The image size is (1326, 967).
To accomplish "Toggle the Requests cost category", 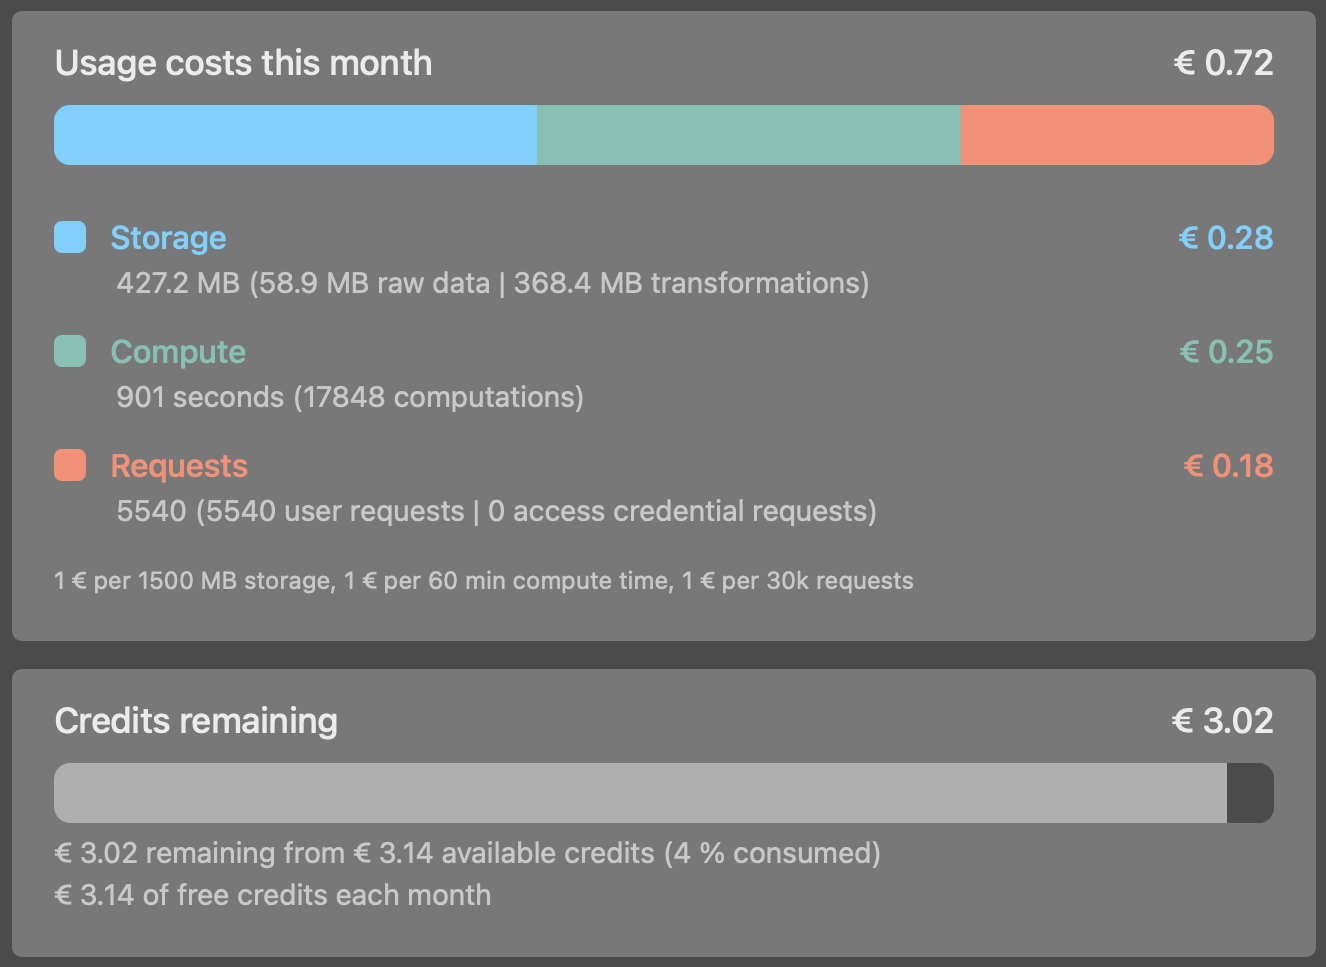I will pos(179,465).
